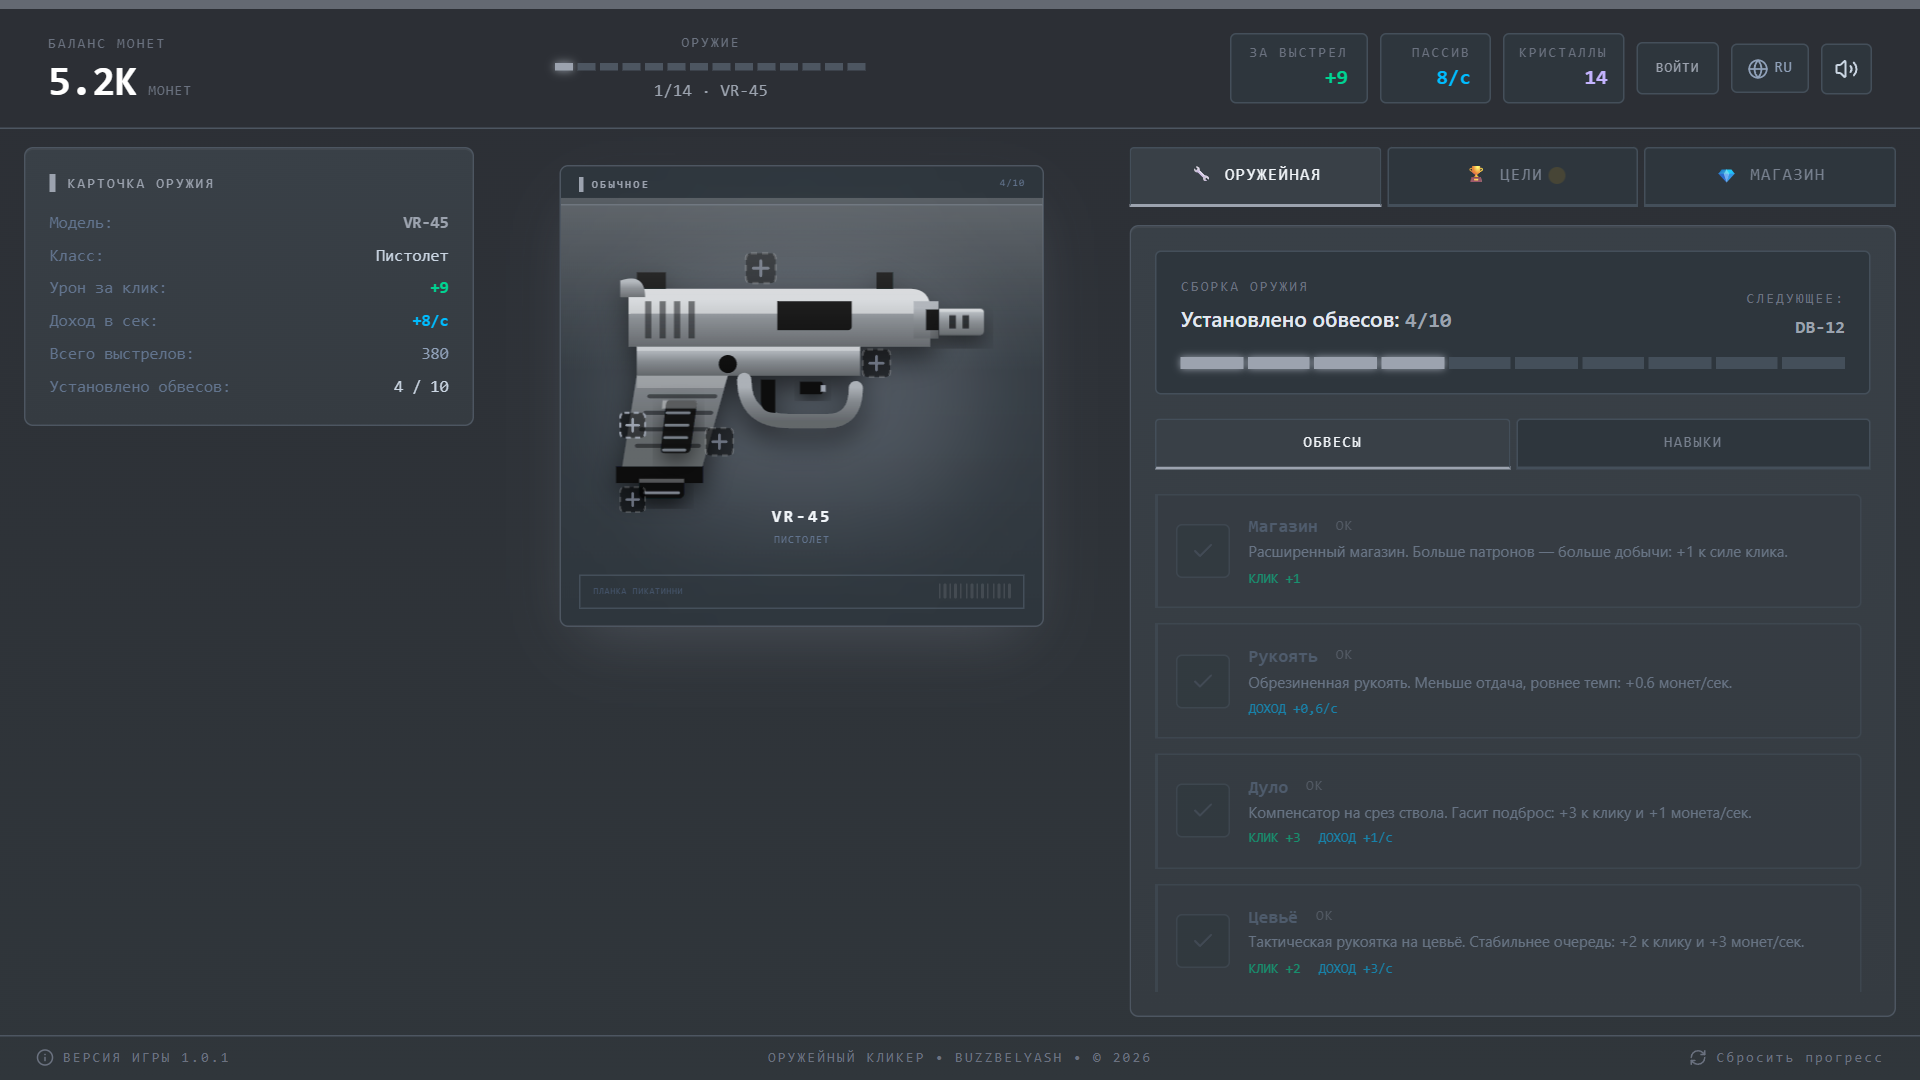Image resolution: width=1920 pixels, height=1080 pixels.
Task: Click the diamond icon on МАГАЗИН tab
Action: pos(1727,175)
